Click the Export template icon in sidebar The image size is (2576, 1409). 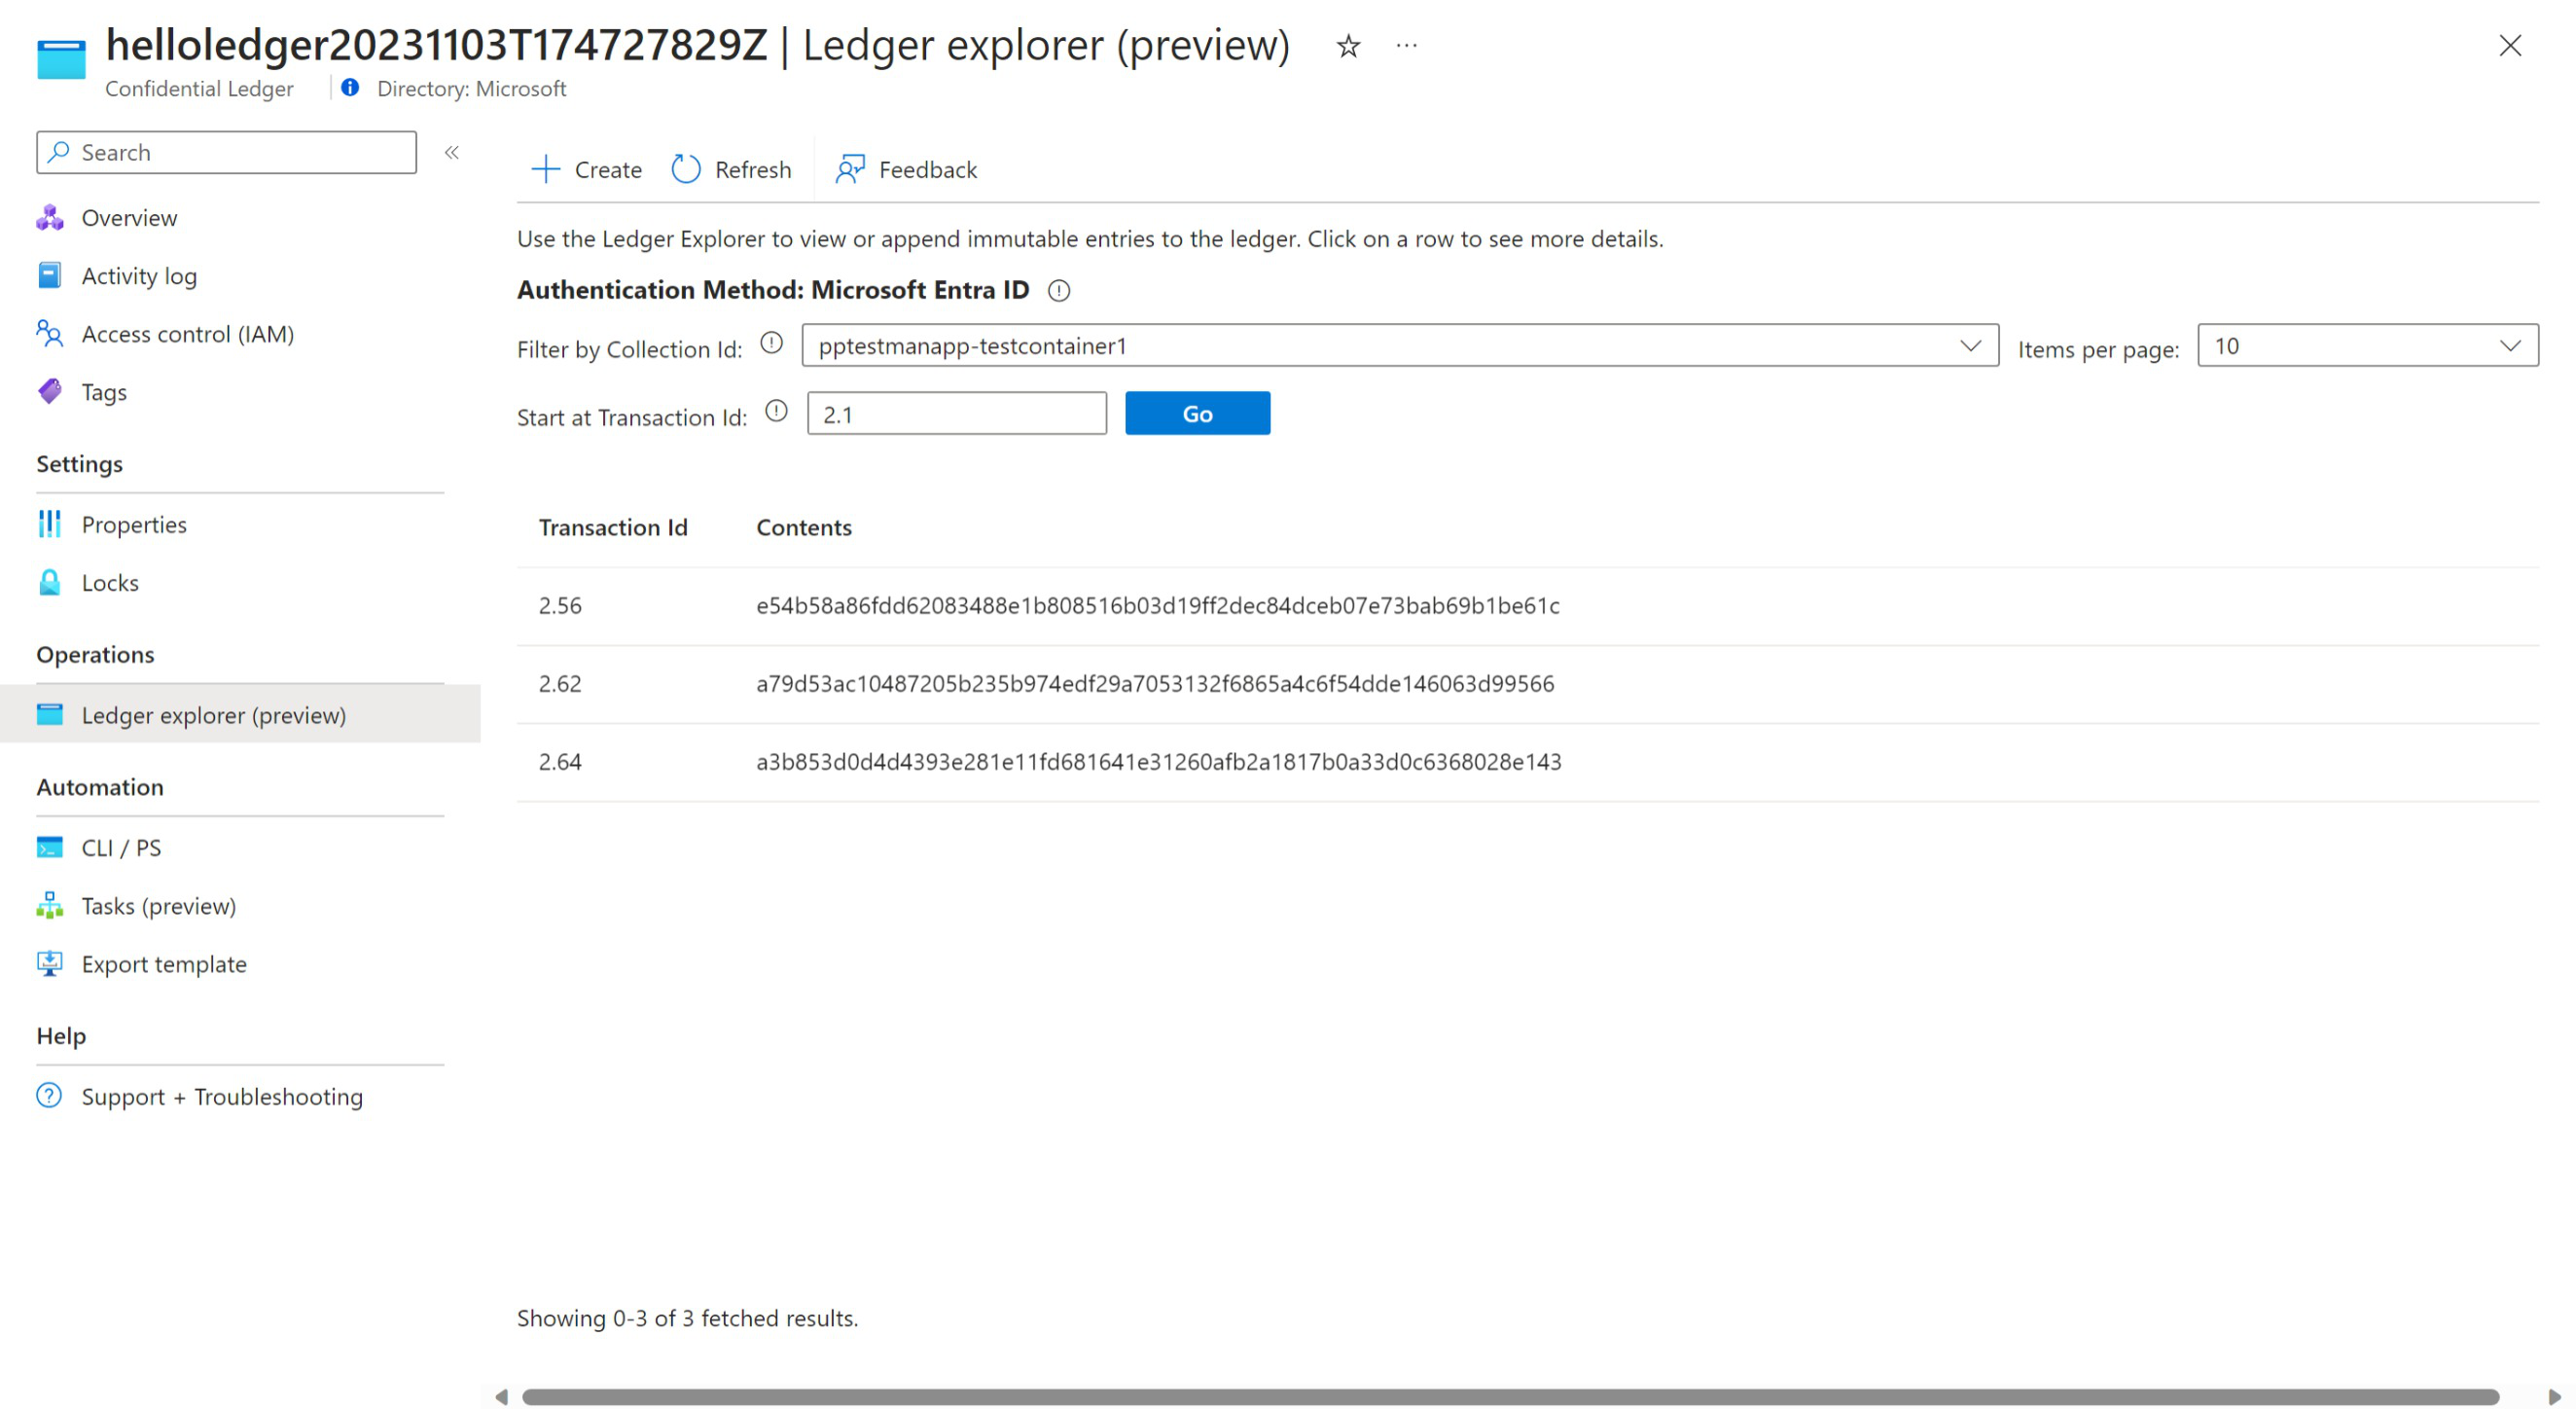[51, 963]
